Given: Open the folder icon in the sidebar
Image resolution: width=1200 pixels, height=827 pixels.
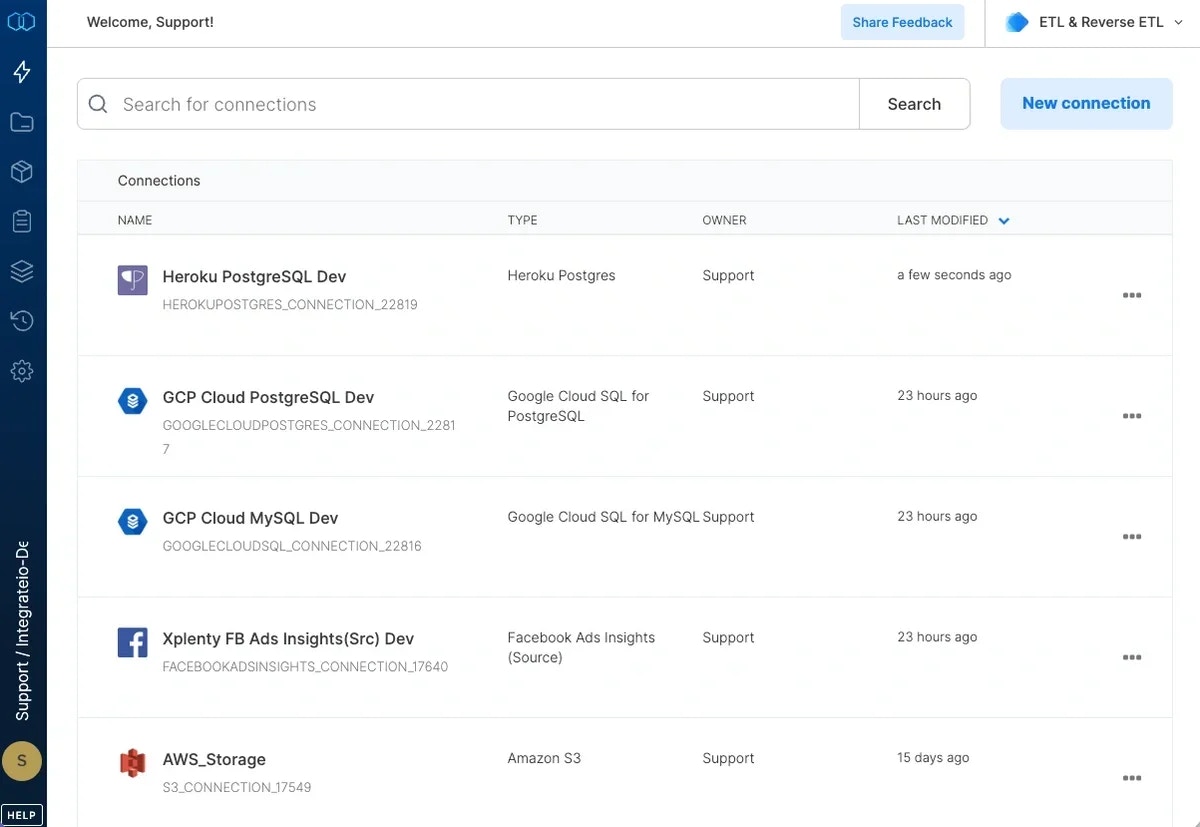Looking at the screenshot, I should [22, 121].
